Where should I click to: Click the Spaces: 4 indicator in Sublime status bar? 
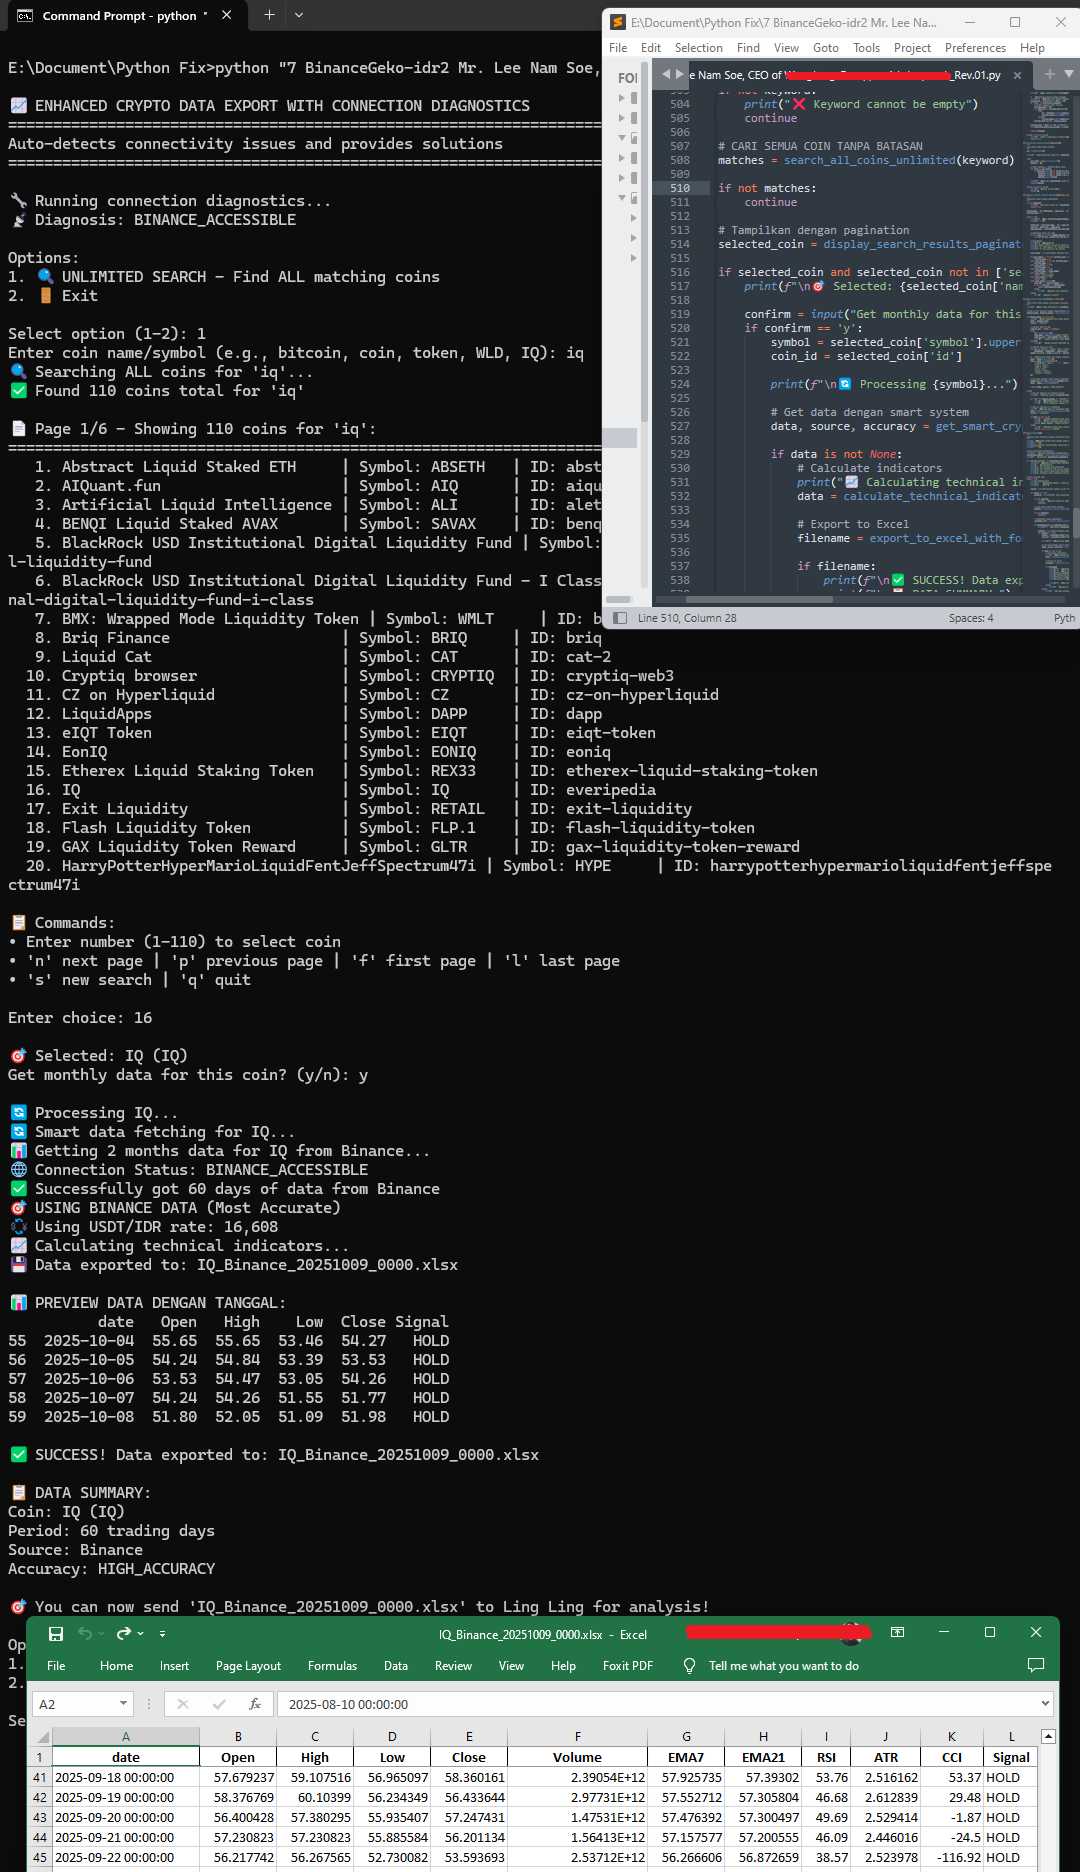click(971, 618)
